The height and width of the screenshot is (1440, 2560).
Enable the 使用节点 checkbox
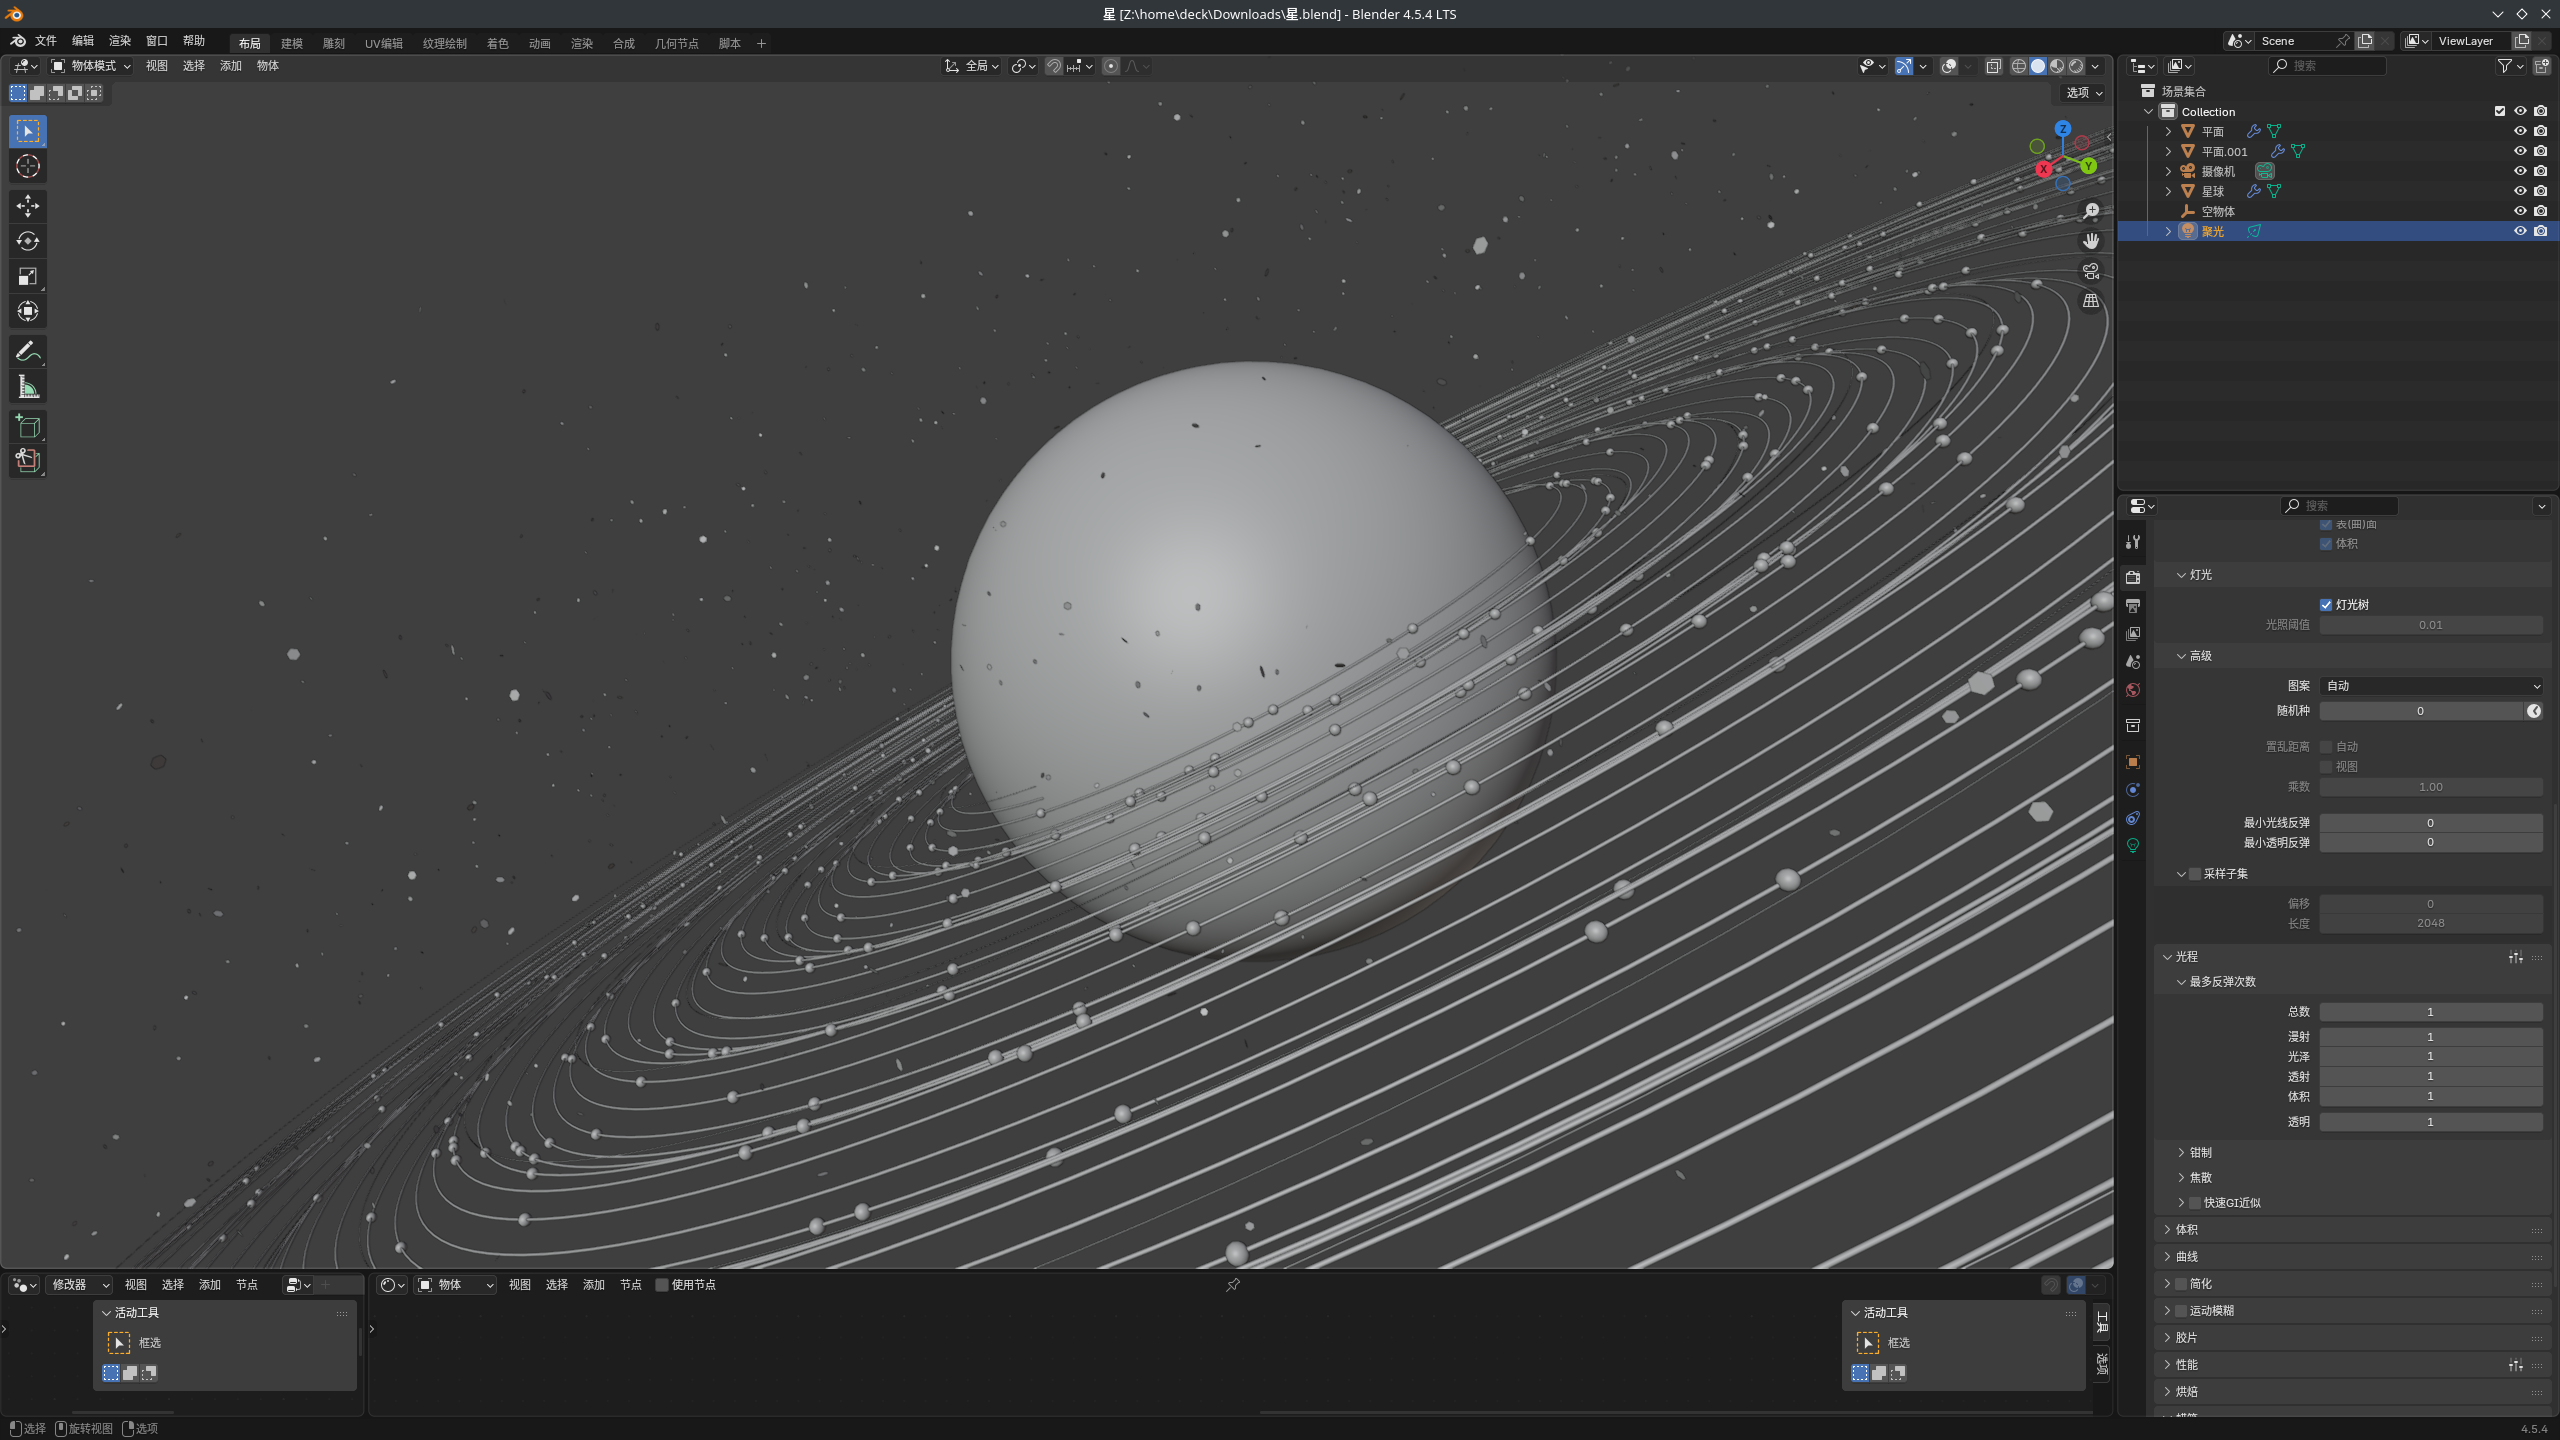(661, 1285)
